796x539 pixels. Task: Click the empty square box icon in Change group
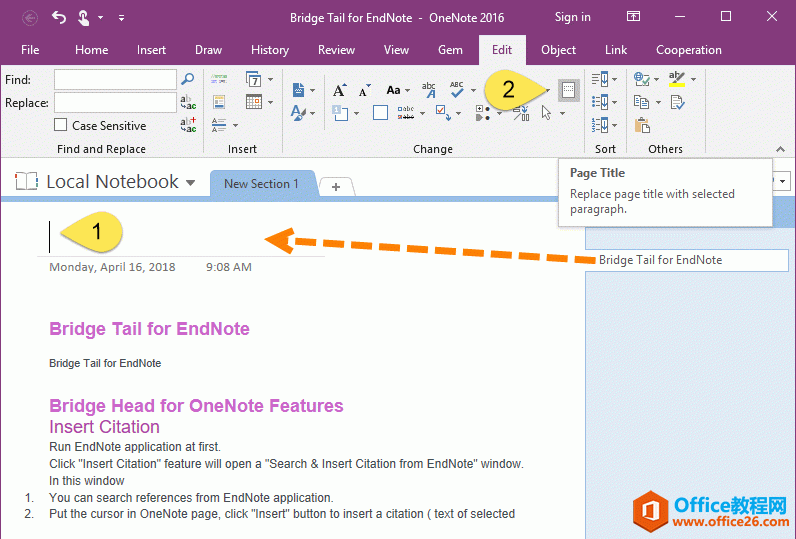(380, 113)
